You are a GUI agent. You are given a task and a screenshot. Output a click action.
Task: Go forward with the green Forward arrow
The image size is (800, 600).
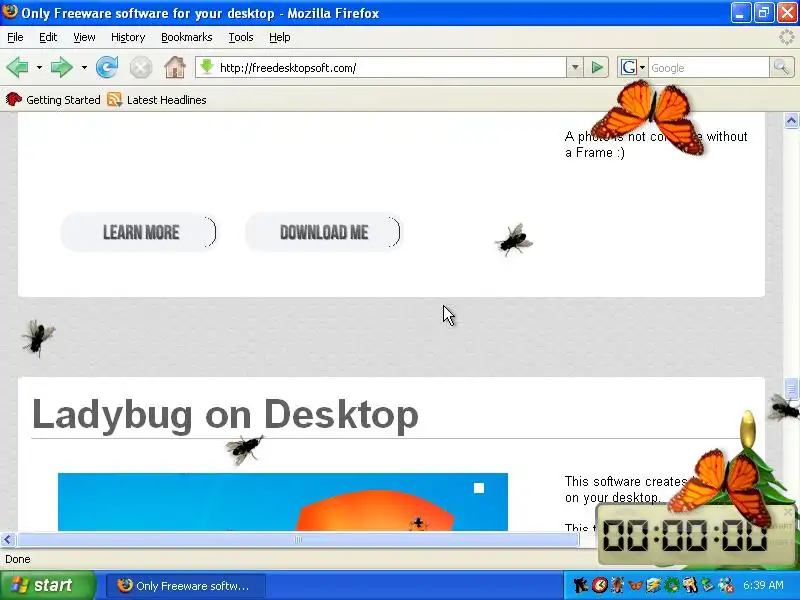pyautogui.click(x=62, y=67)
